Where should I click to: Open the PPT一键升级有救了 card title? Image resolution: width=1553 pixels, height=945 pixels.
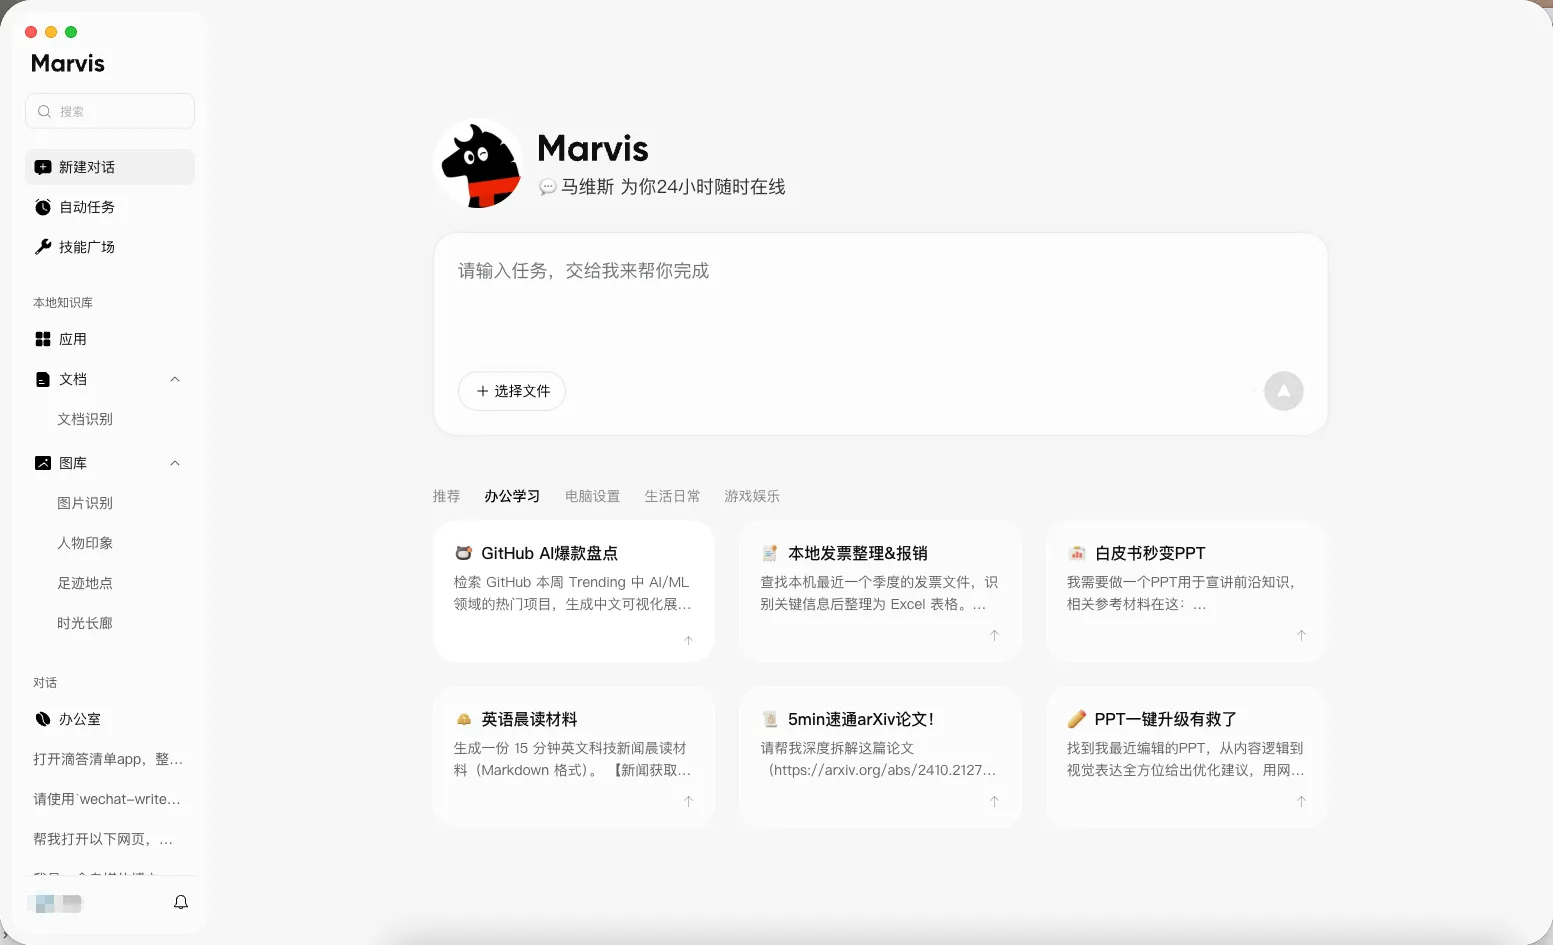pos(1166,719)
